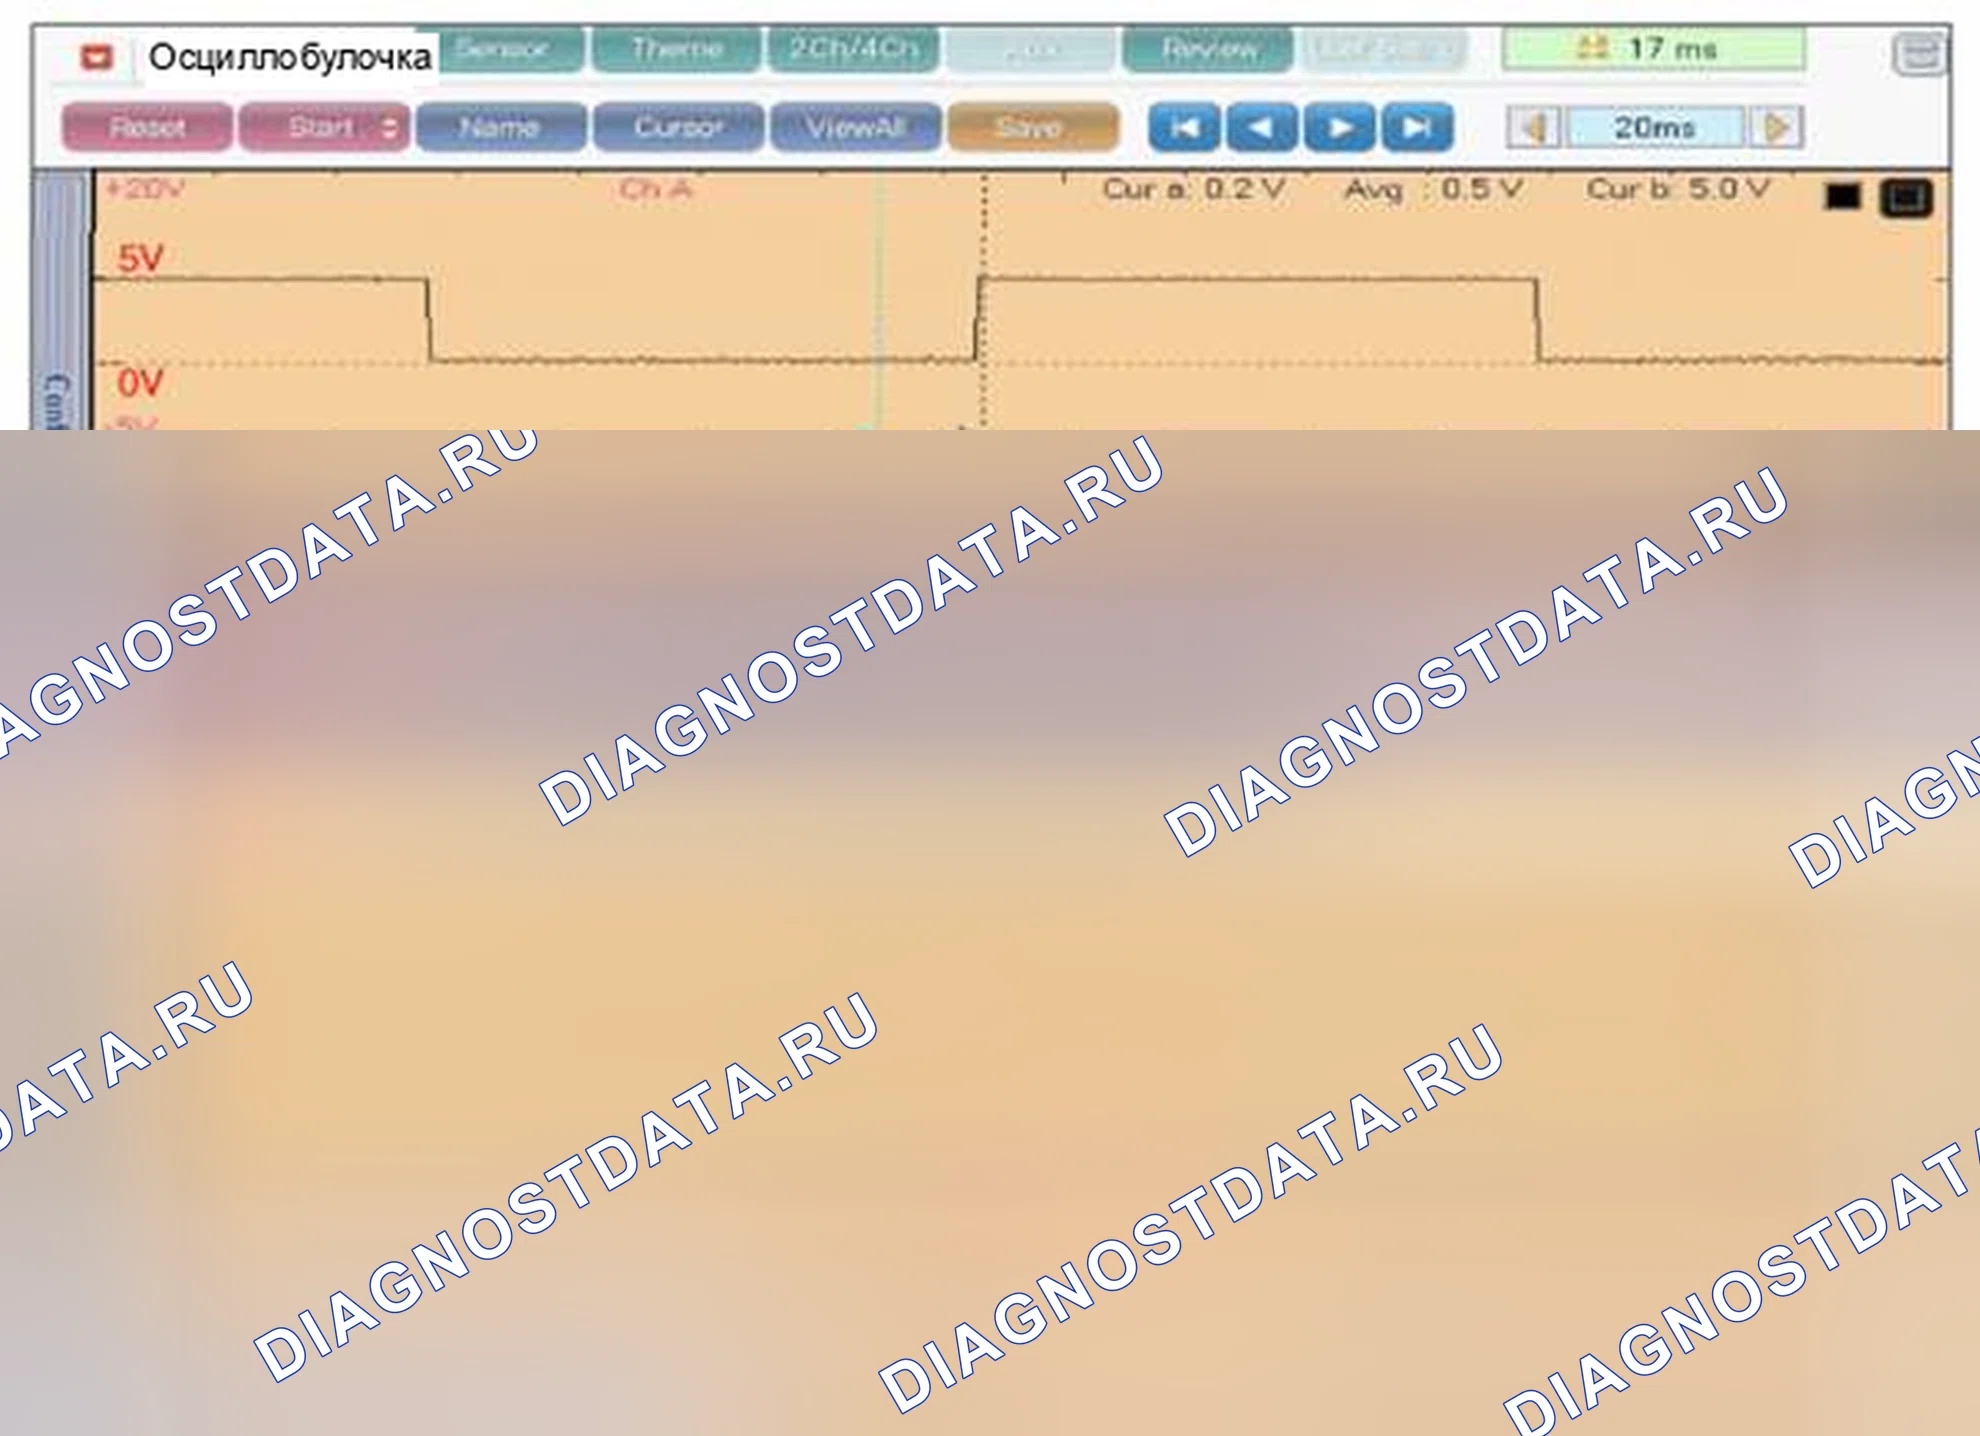The image size is (1980, 1436).
Task: Click the window icon at top right corner
Action: pos(1919,54)
